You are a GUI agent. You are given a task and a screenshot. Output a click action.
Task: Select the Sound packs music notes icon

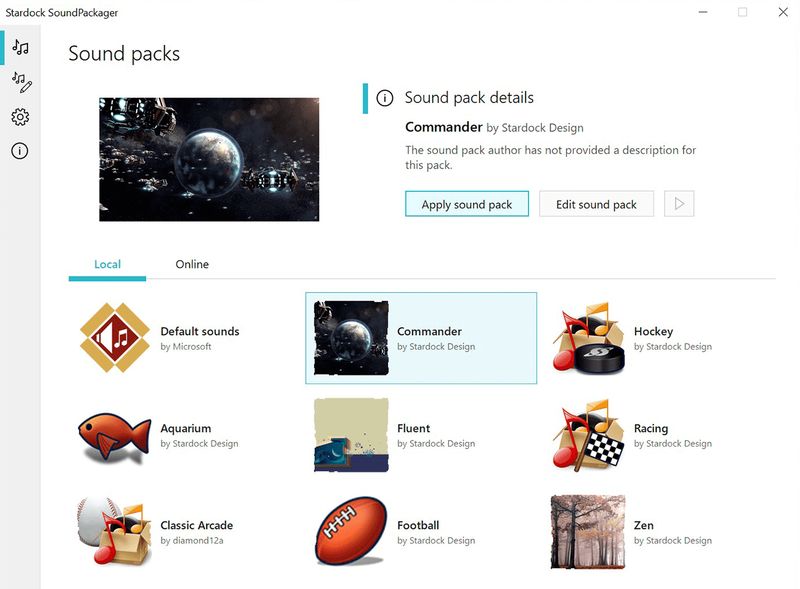coord(18,45)
